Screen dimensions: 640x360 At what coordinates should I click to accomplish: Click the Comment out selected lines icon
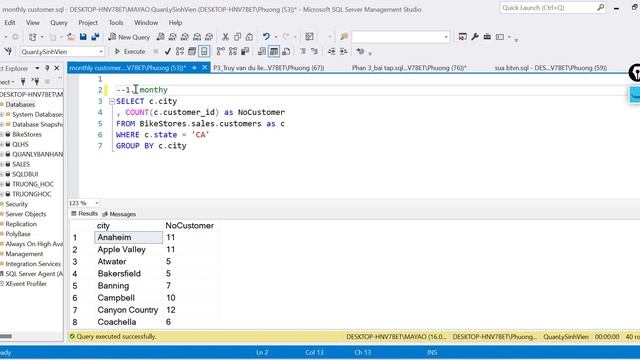point(303,51)
